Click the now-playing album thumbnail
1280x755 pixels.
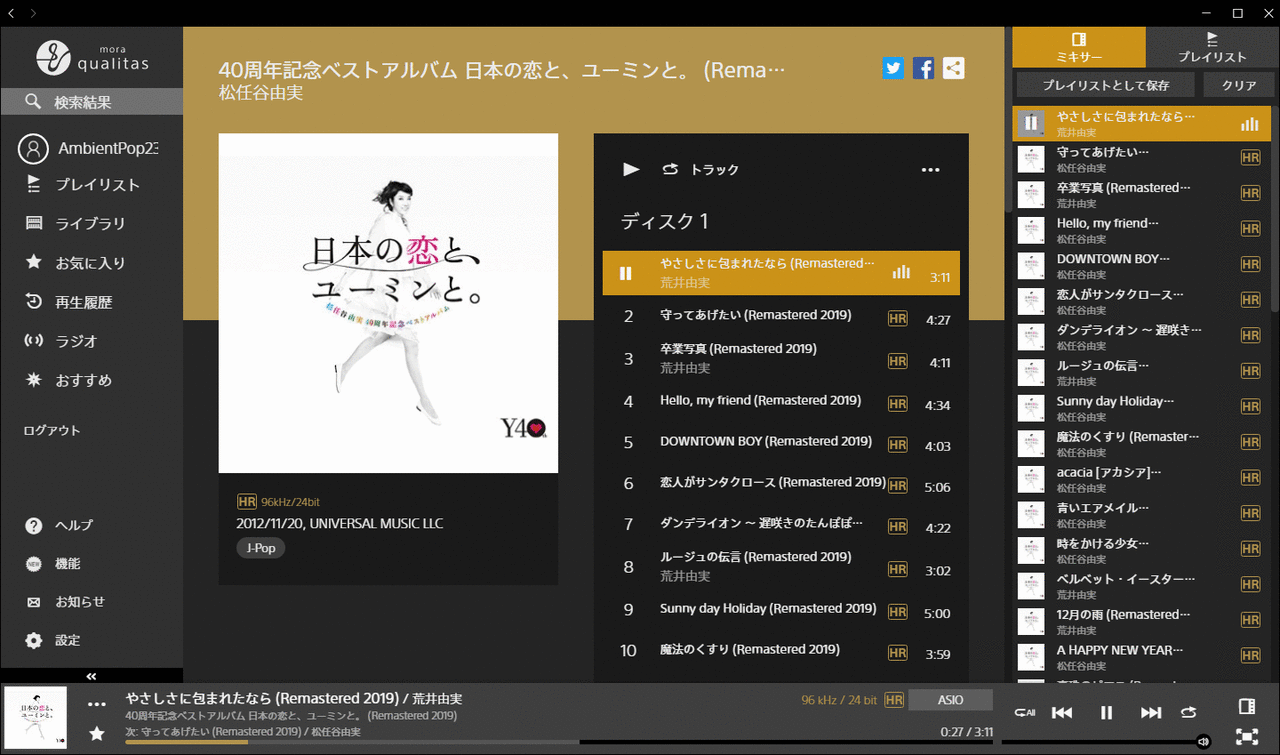pos(35,718)
